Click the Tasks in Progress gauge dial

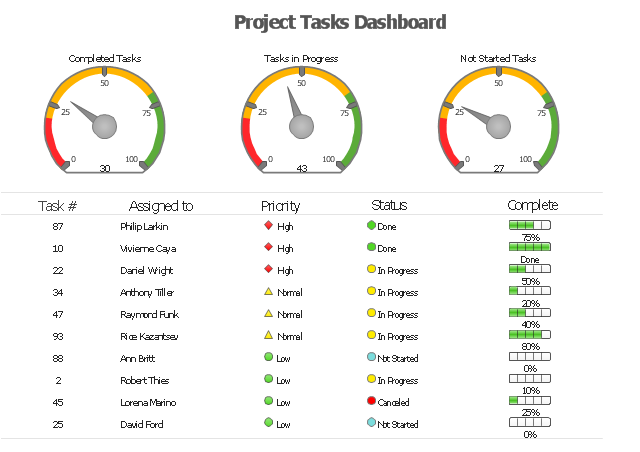click(x=301, y=120)
